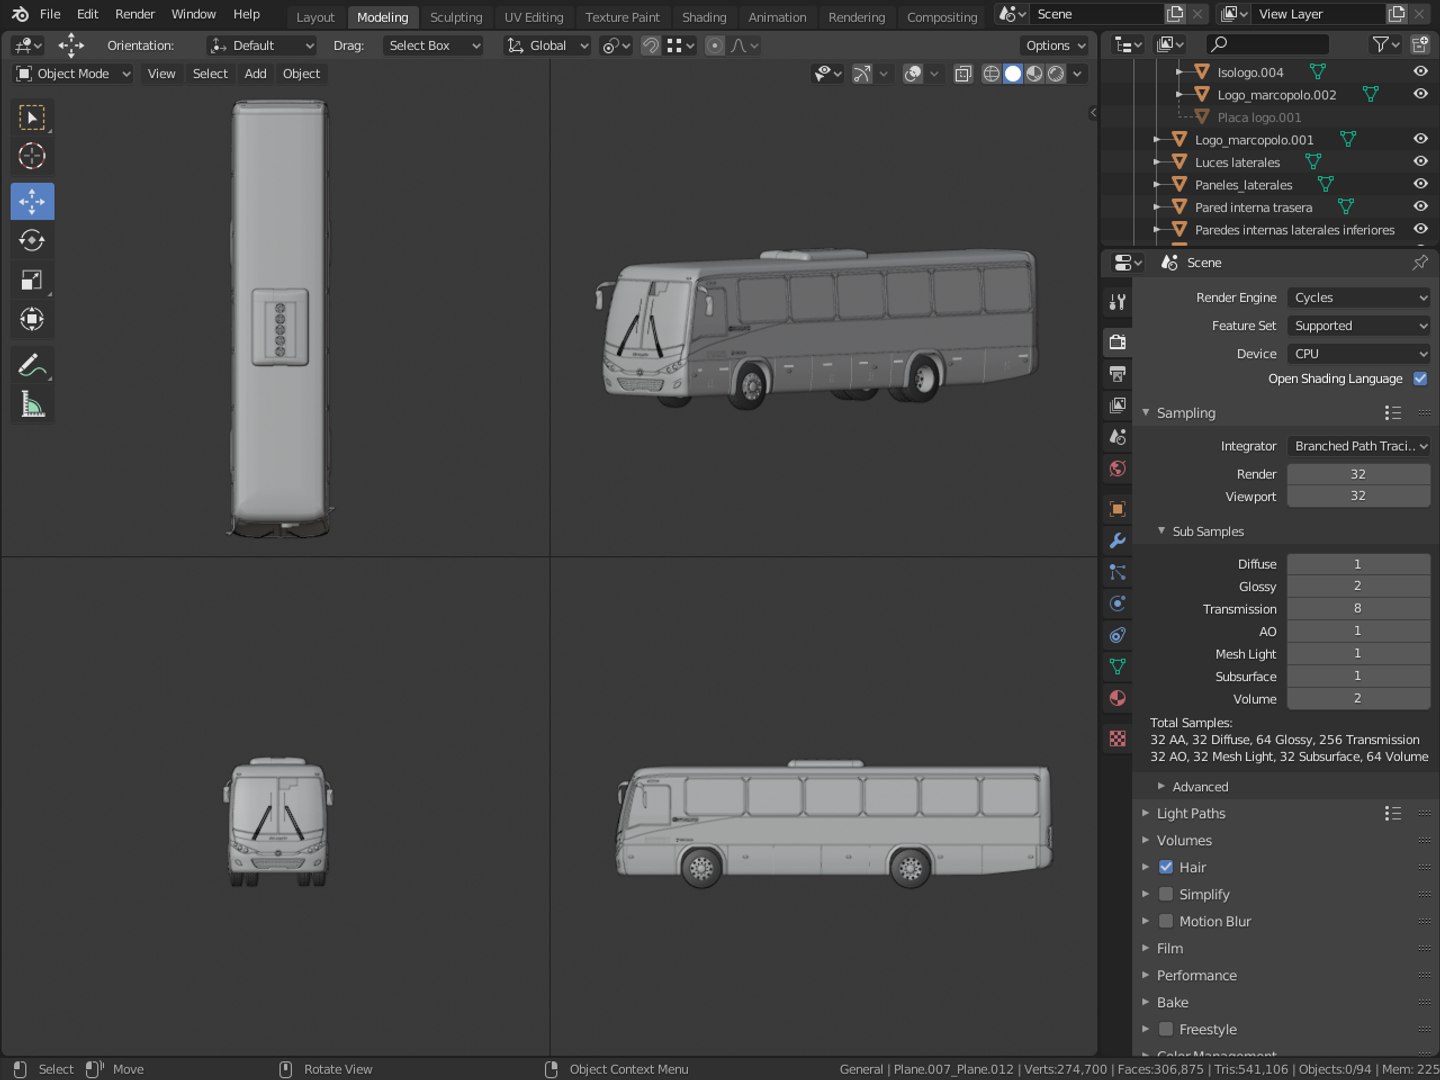Adjust the Transmission sub samples field
The image size is (1440, 1080).
pos(1358,609)
